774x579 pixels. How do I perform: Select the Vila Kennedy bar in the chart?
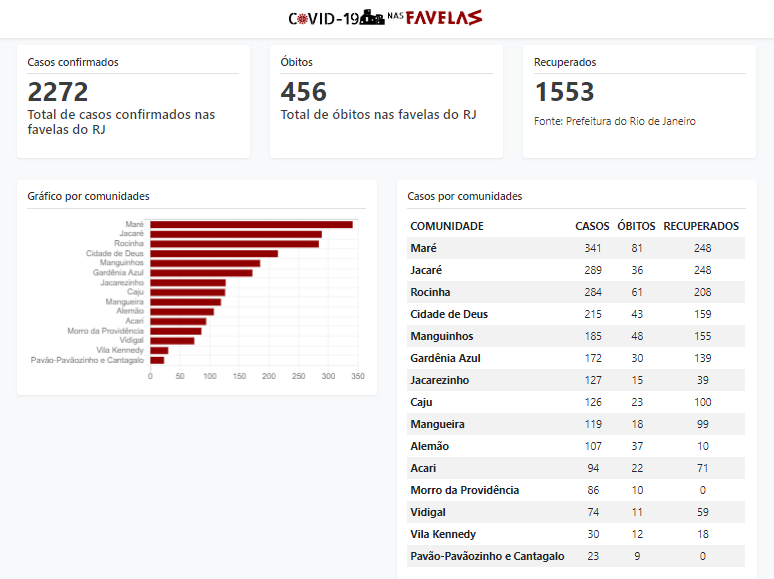click(x=159, y=350)
